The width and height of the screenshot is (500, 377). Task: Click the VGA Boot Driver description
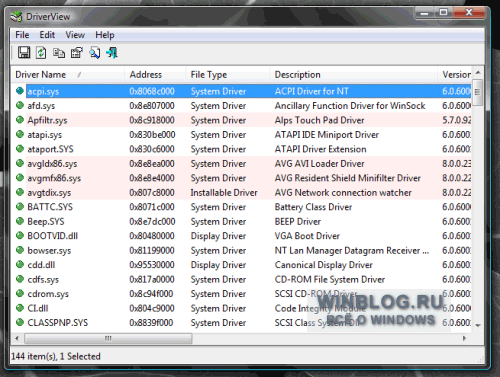click(x=307, y=236)
